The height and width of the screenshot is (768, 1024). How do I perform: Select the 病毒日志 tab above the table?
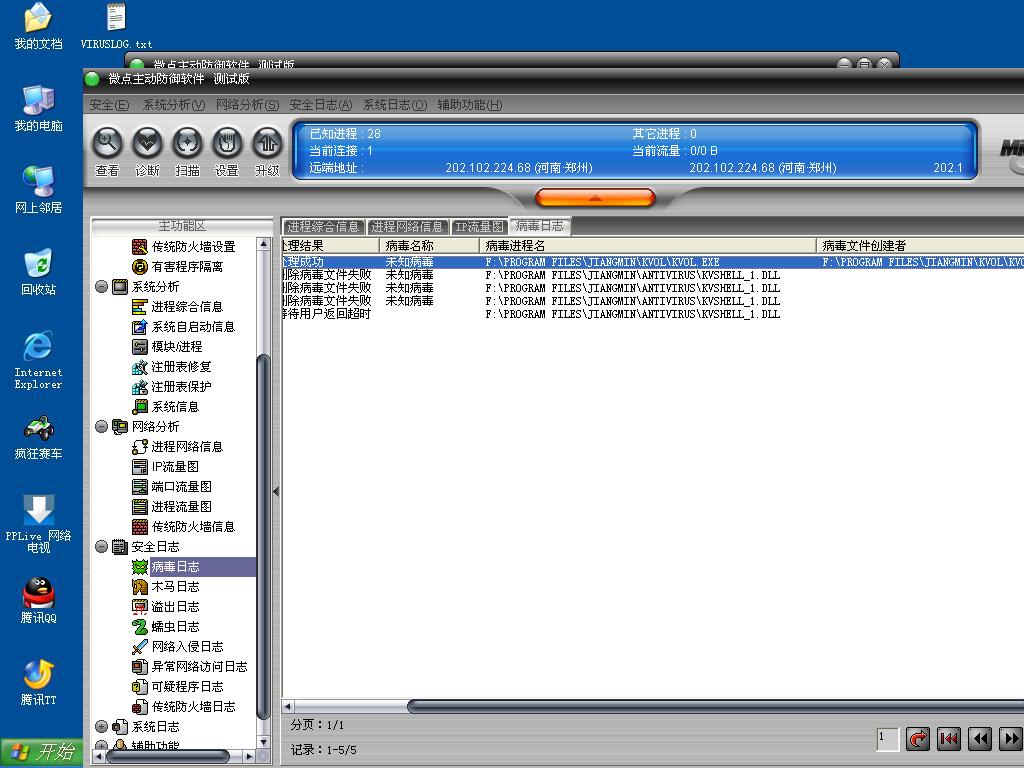click(x=539, y=226)
